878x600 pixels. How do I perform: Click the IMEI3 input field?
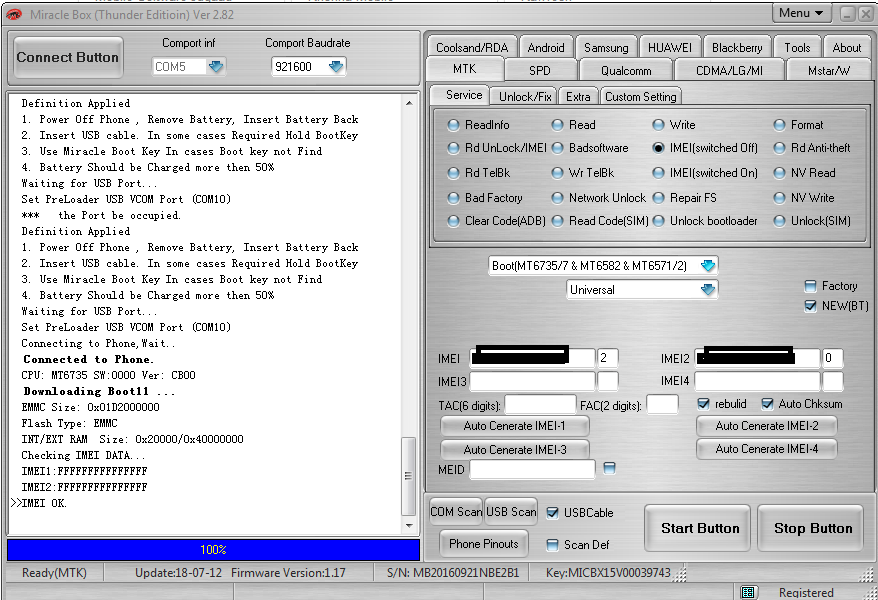(x=533, y=381)
